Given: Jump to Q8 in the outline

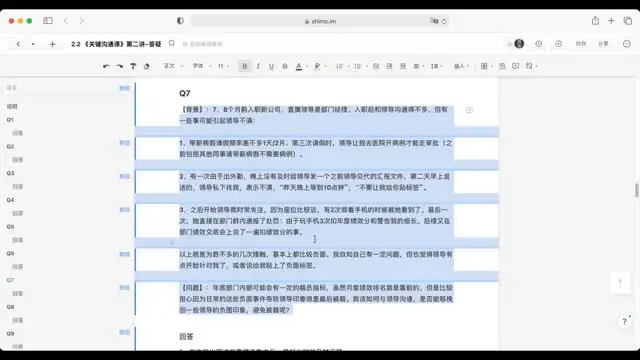Looking at the screenshot, I should pos(10,307).
